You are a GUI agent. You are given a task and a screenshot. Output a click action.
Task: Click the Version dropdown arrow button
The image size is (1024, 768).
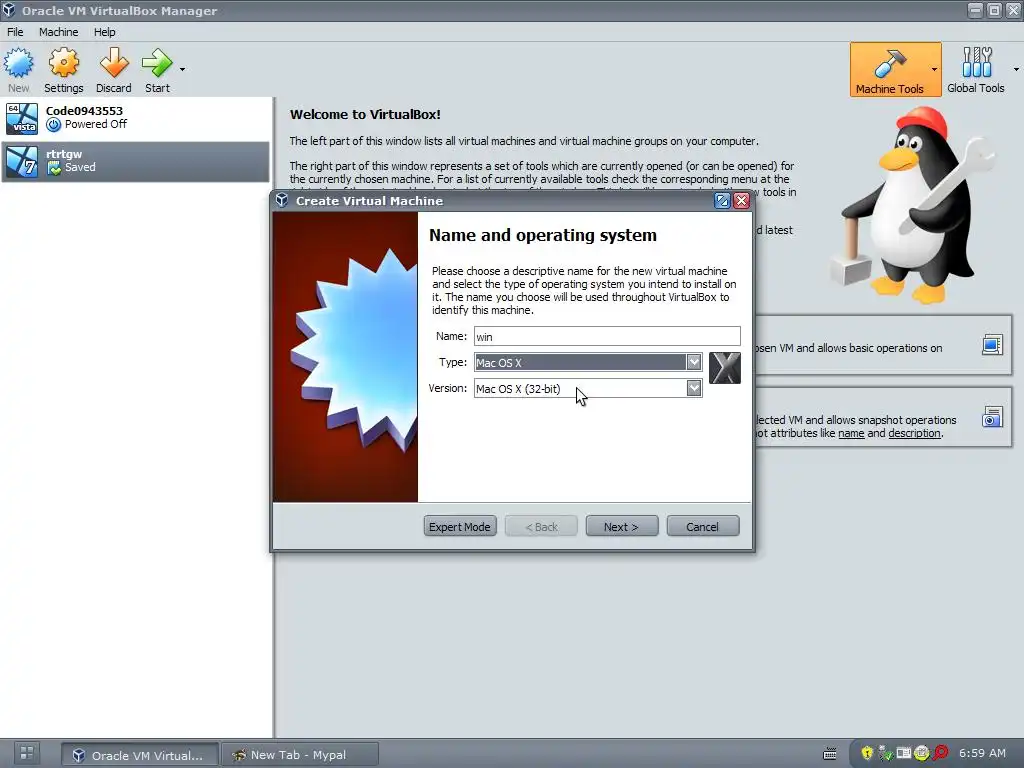[x=694, y=389]
